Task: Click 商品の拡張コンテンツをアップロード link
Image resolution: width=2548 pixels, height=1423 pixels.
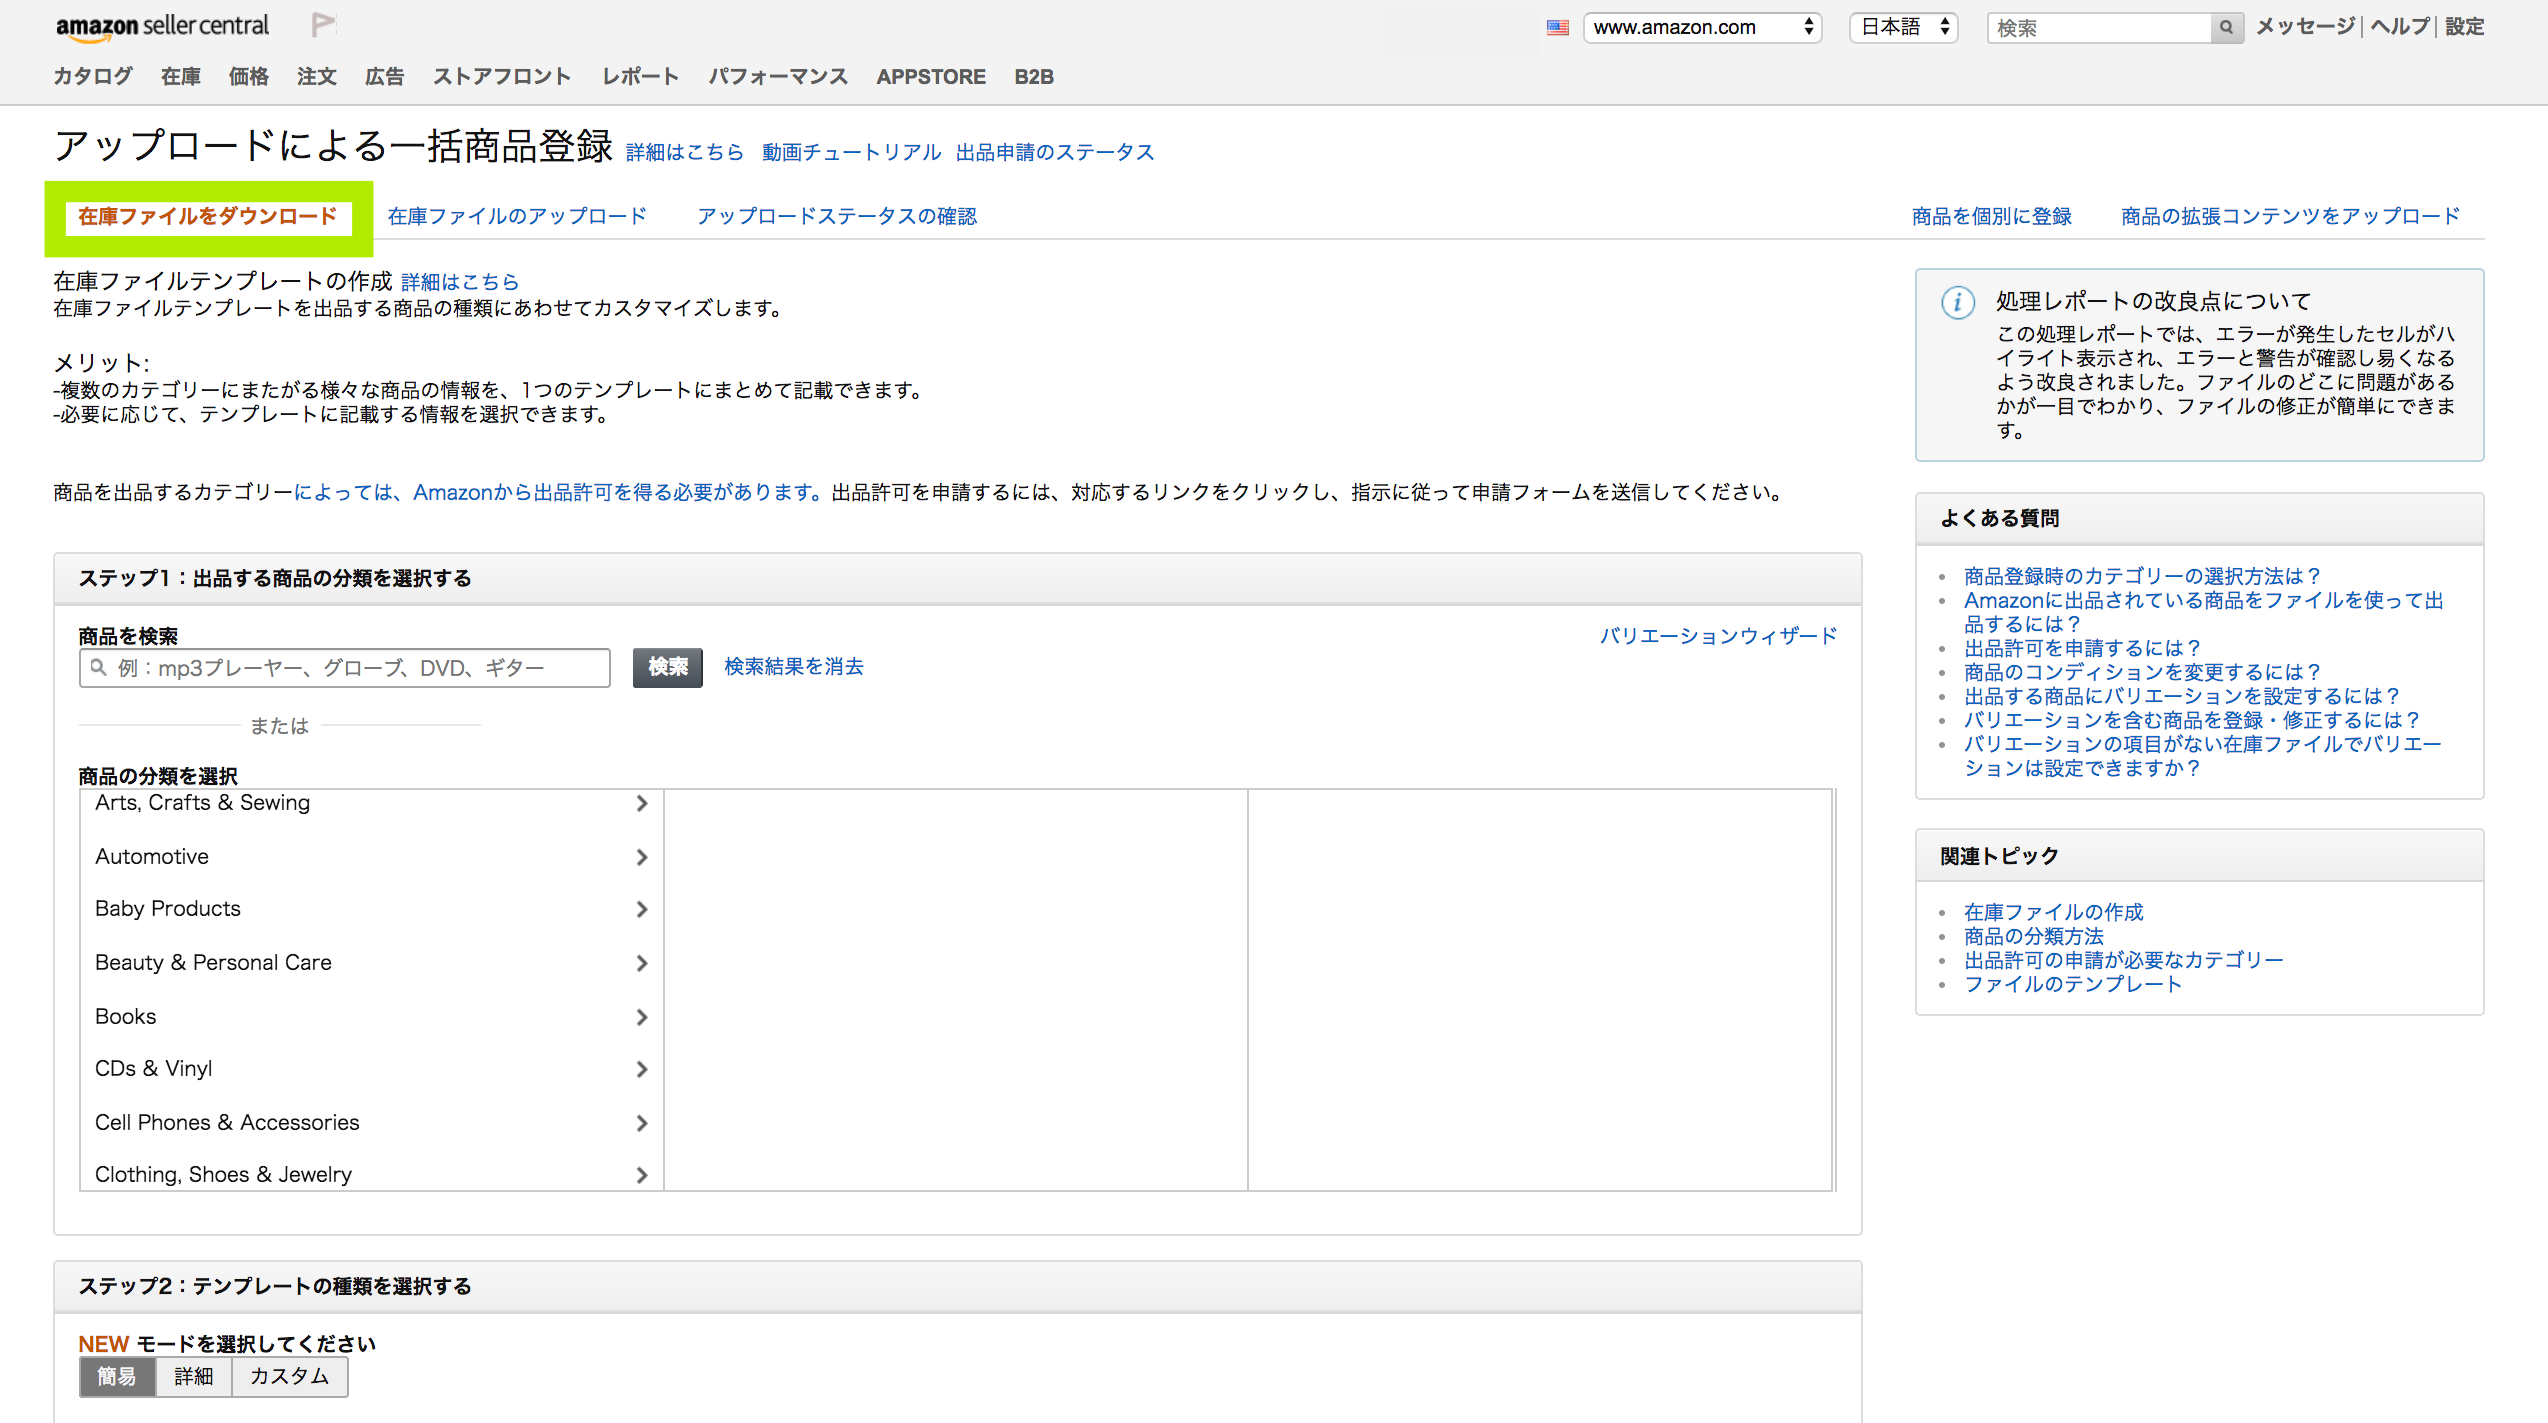Action: [x=2291, y=217]
